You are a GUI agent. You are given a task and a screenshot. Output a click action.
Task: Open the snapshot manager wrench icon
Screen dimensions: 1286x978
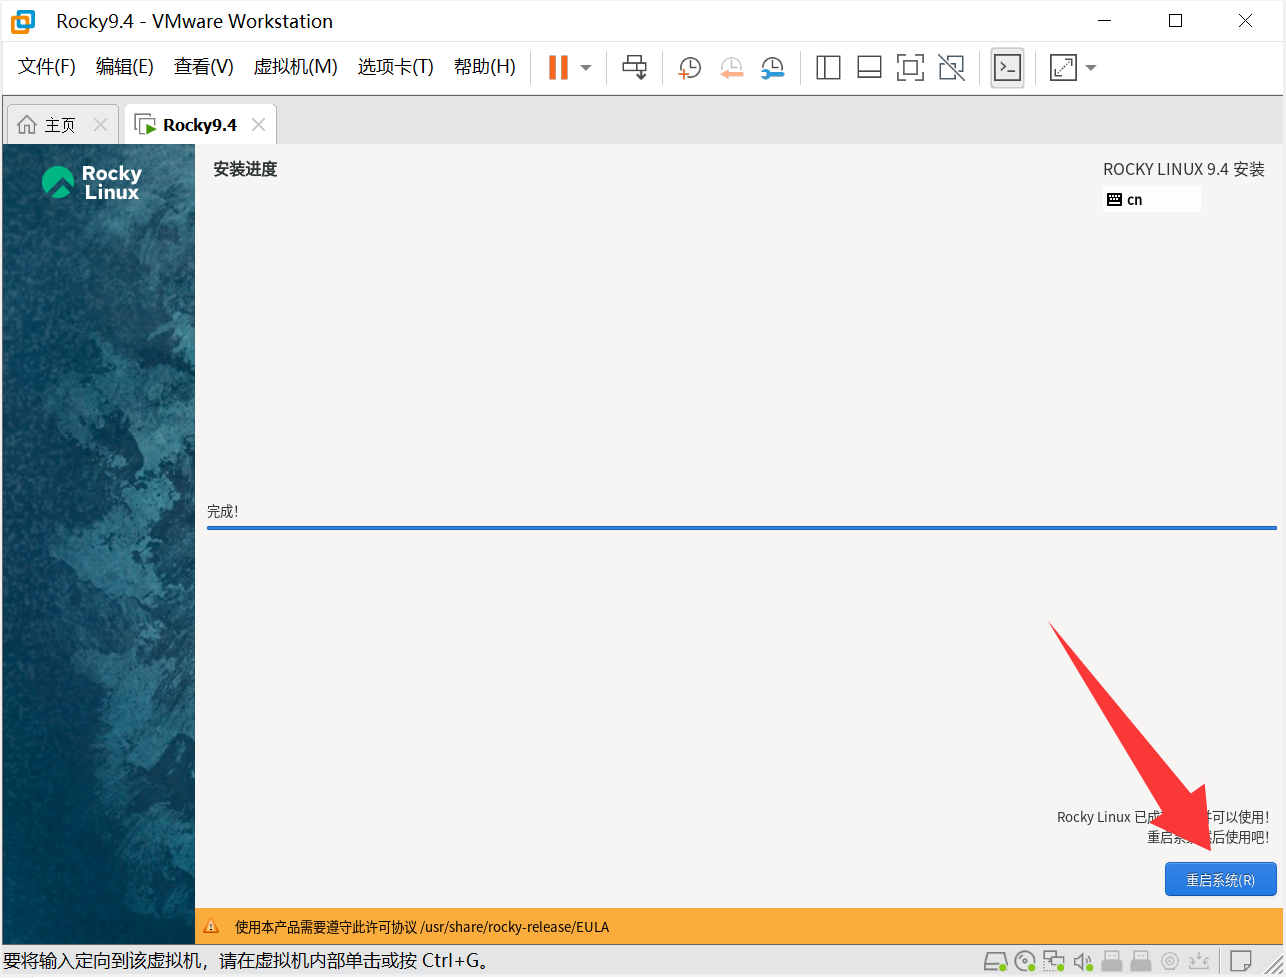pos(772,67)
